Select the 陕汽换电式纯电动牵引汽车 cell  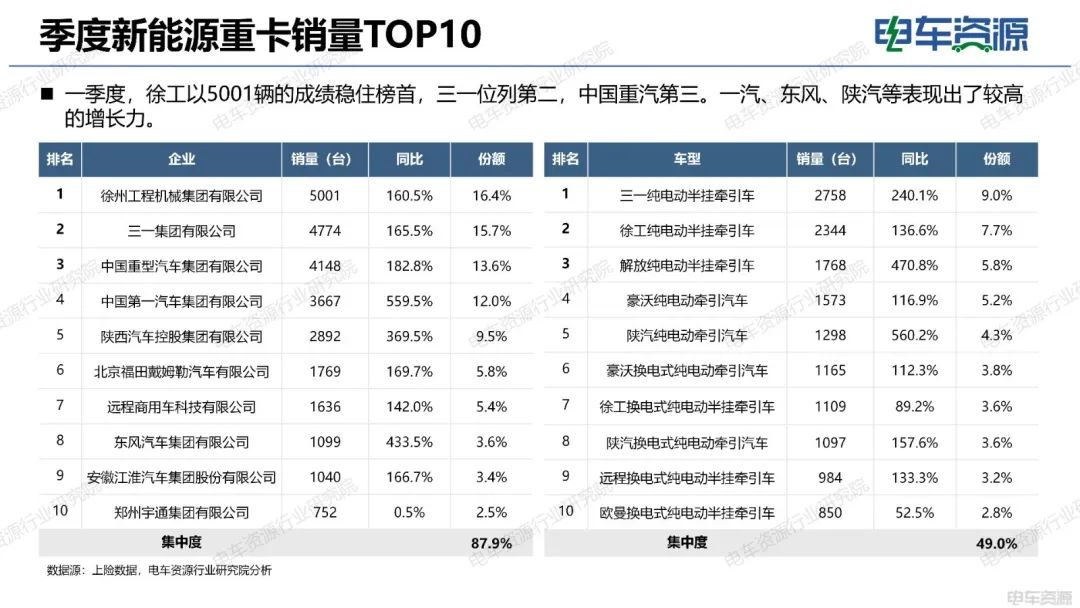click(x=686, y=442)
